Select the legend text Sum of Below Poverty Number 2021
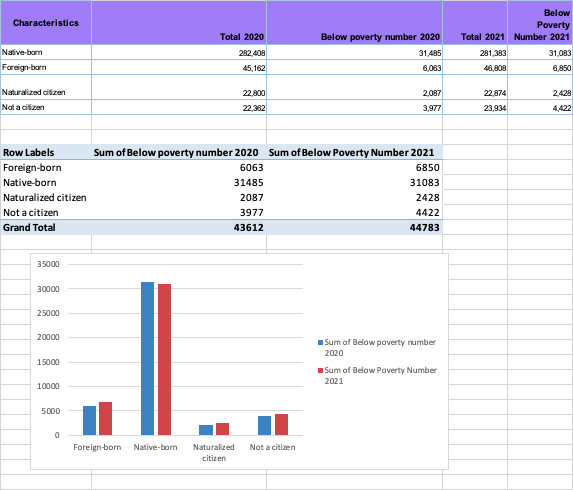This screenshot has width=573, height=490. pyautogui.click(x=380, y=375)
